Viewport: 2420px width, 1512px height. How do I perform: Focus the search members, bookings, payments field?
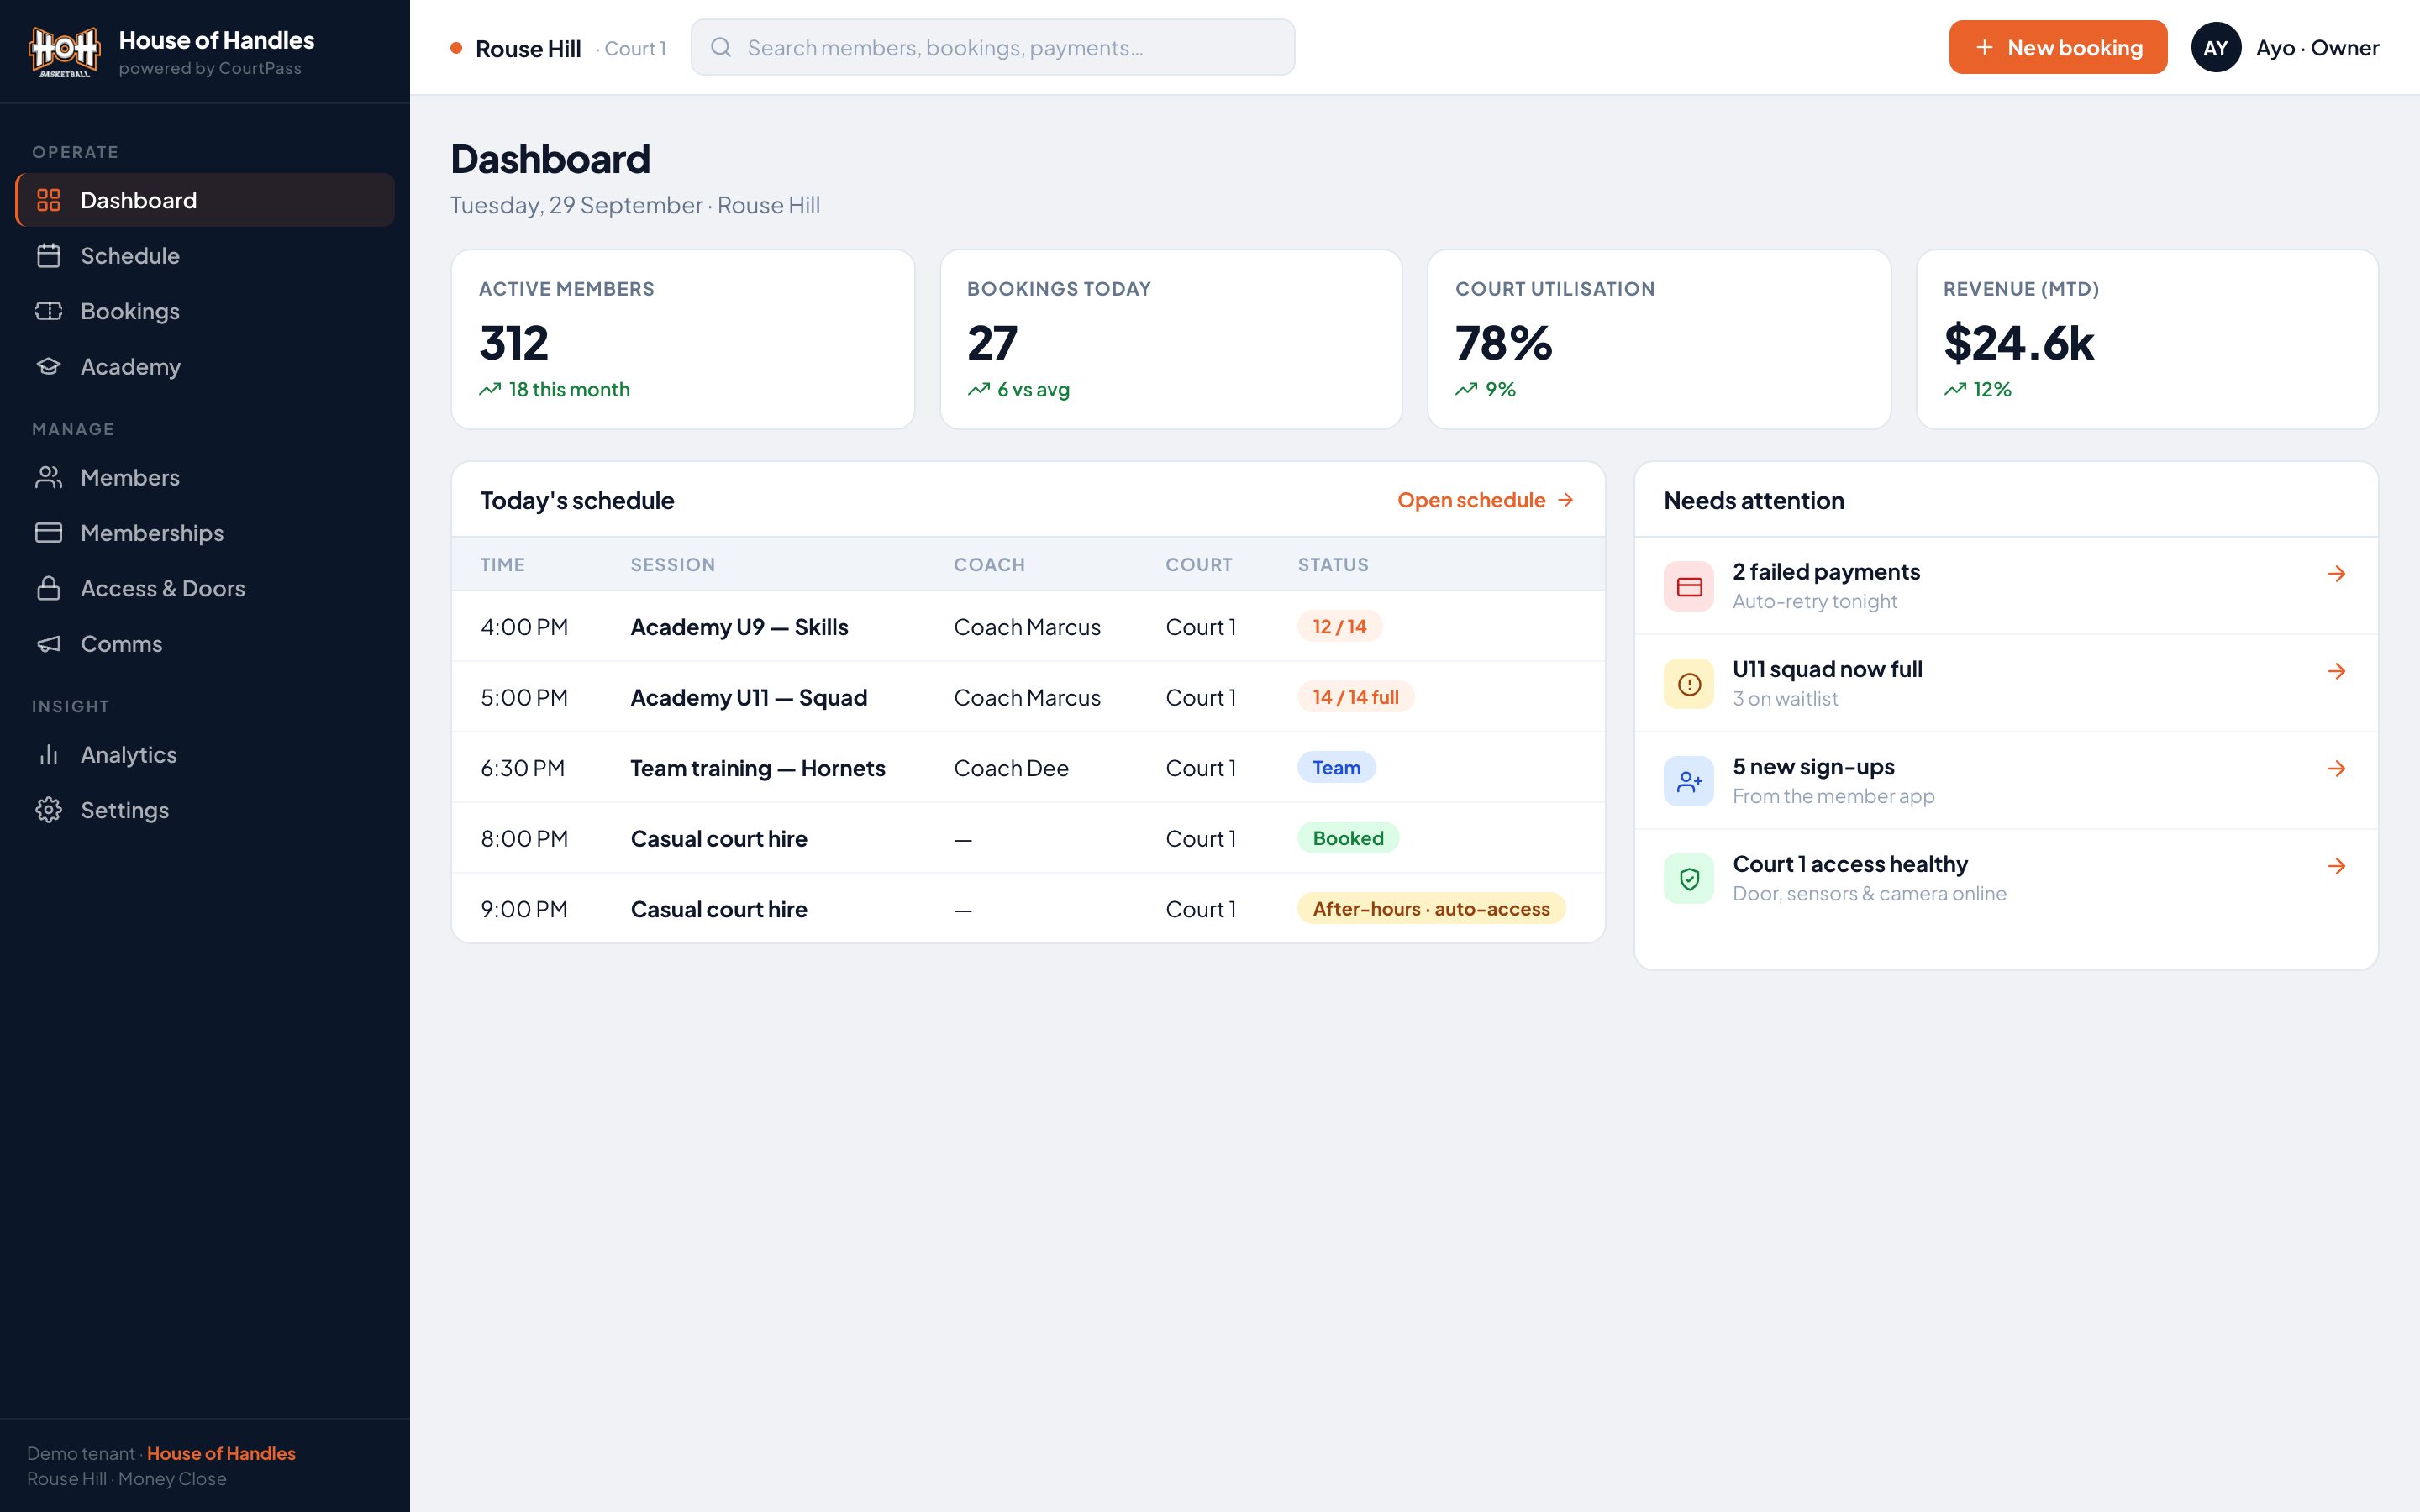[x=992, y=47]
